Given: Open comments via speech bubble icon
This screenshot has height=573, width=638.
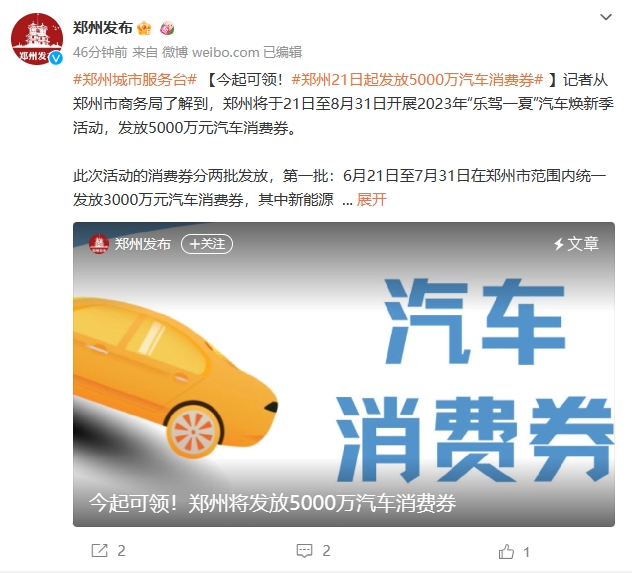Looking at the screenshot, I should (304, 551).
